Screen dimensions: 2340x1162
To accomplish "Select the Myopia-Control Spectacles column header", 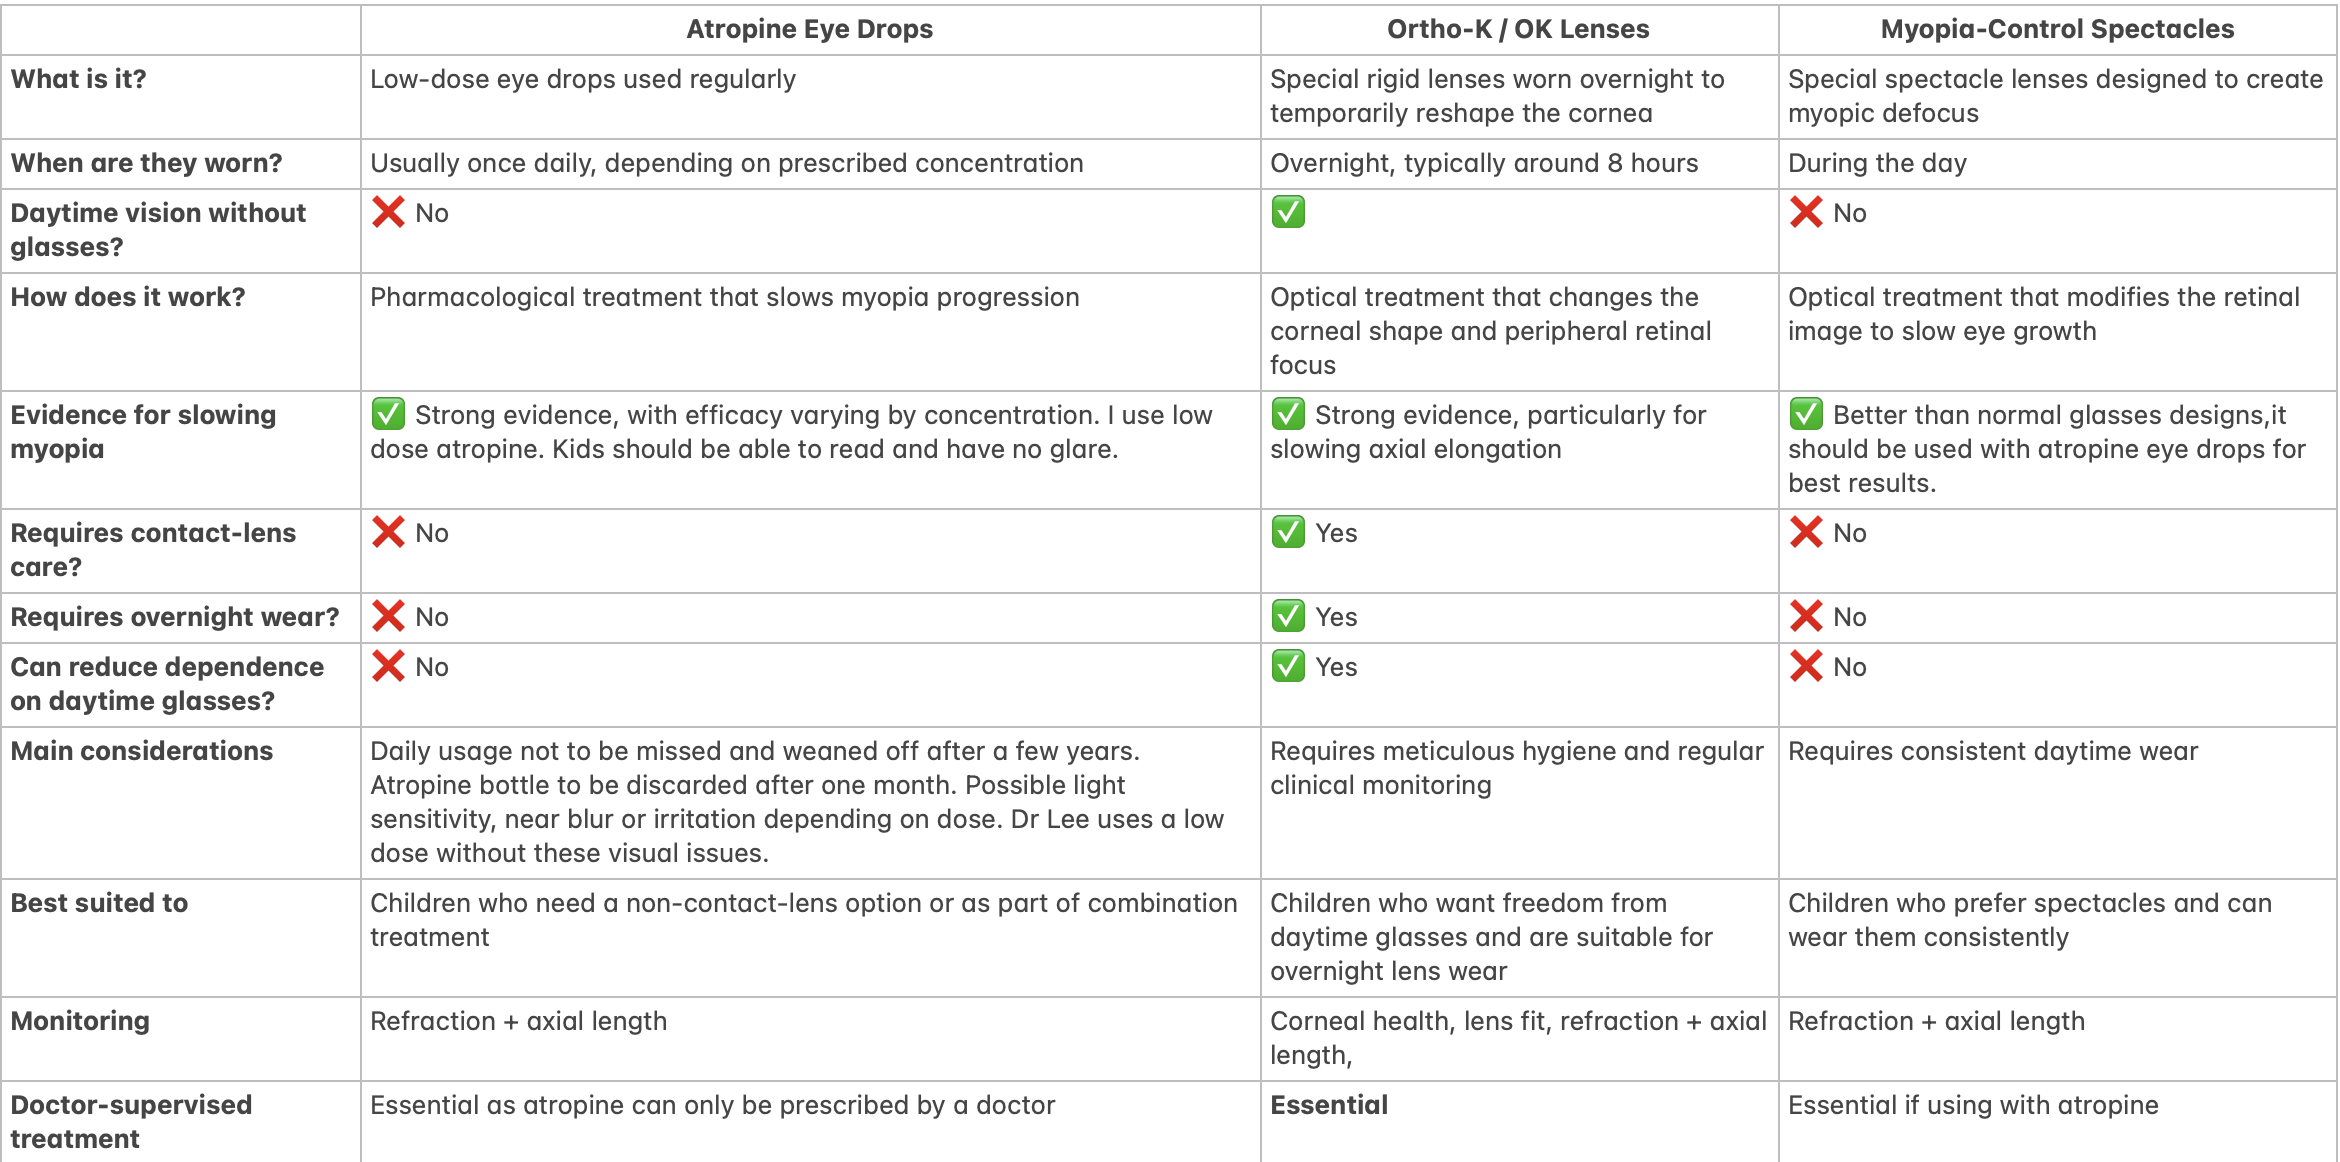I will pyautogui.click(x=2057, y=29).
